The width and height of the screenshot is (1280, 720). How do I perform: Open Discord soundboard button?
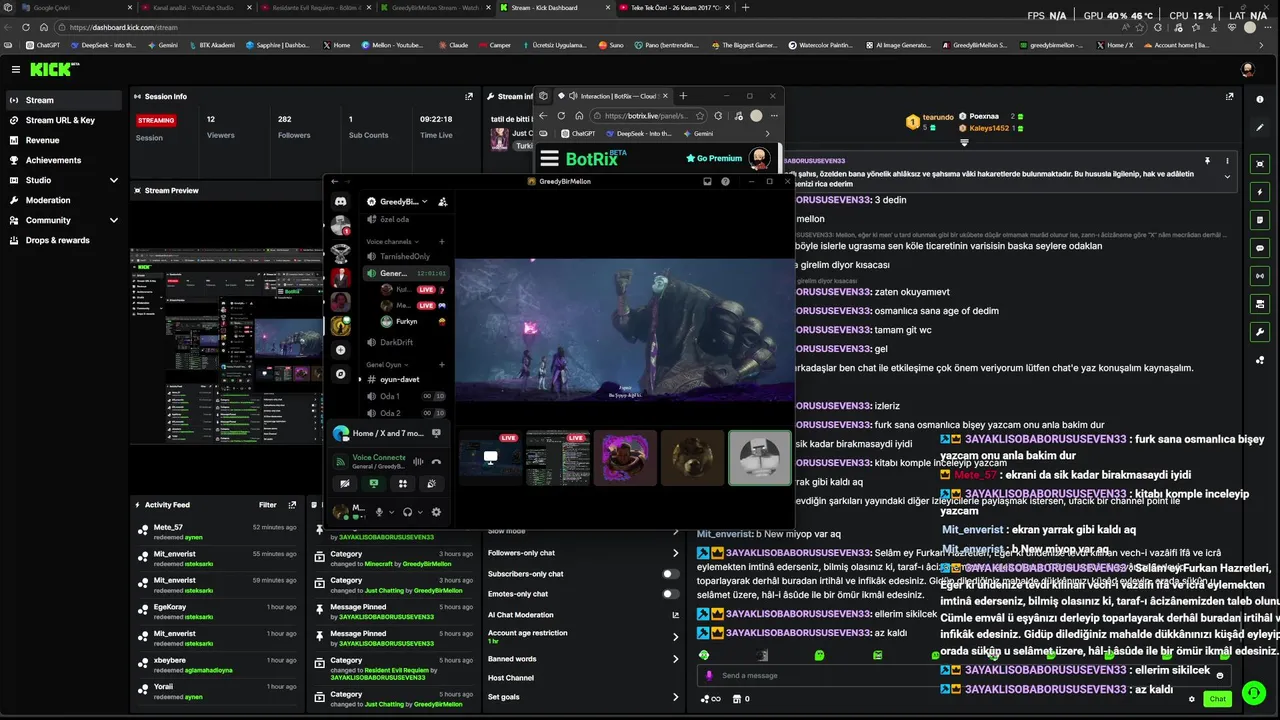pos(432,484)
